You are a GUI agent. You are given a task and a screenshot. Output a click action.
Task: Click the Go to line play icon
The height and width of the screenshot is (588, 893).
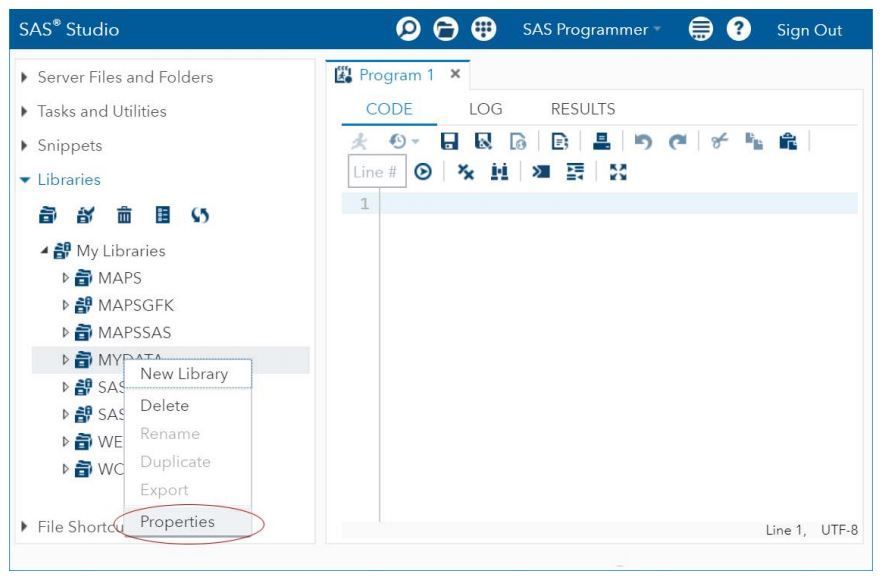click(423, 172)
